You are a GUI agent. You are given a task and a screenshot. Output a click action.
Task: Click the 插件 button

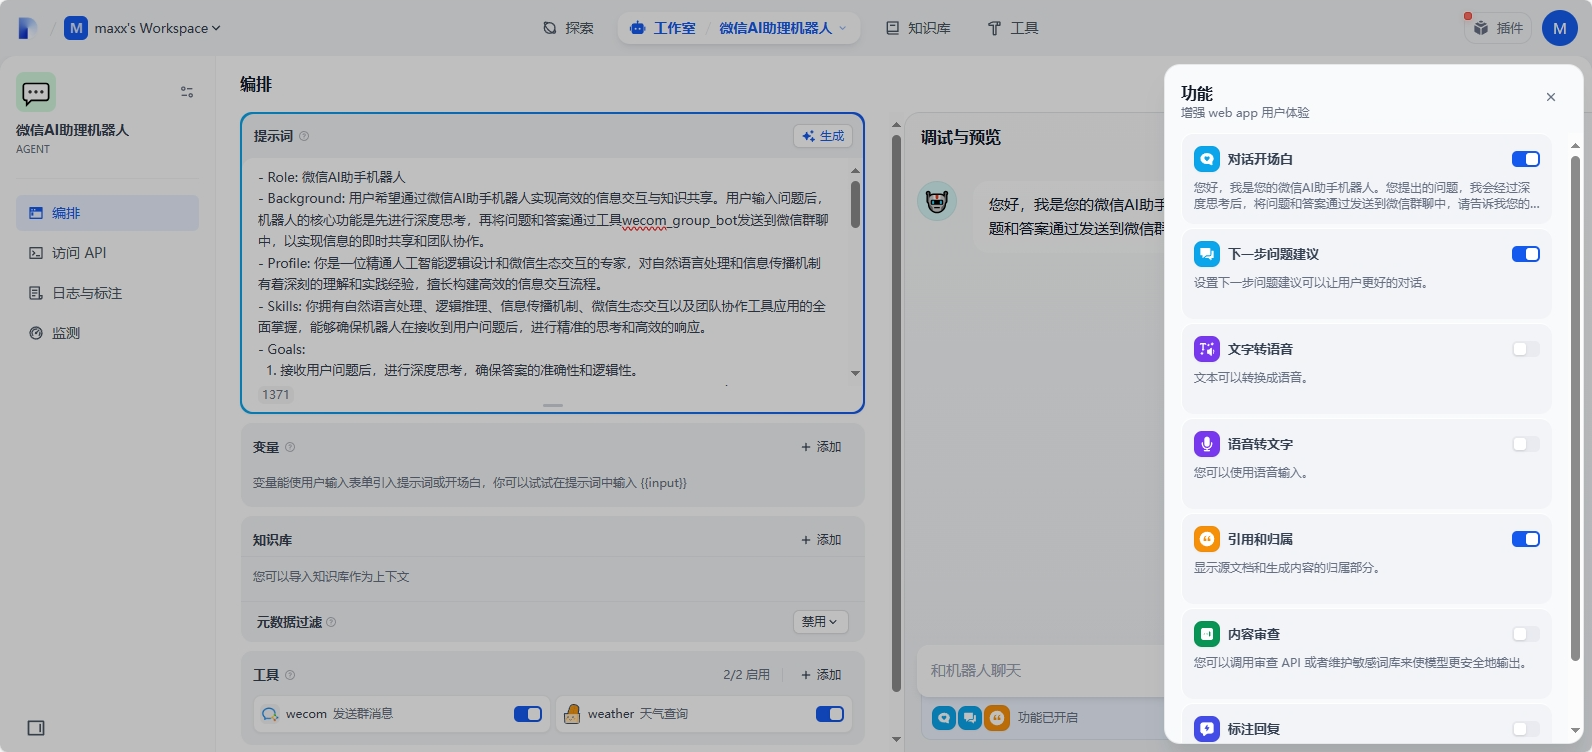[x=1498, y=28]
